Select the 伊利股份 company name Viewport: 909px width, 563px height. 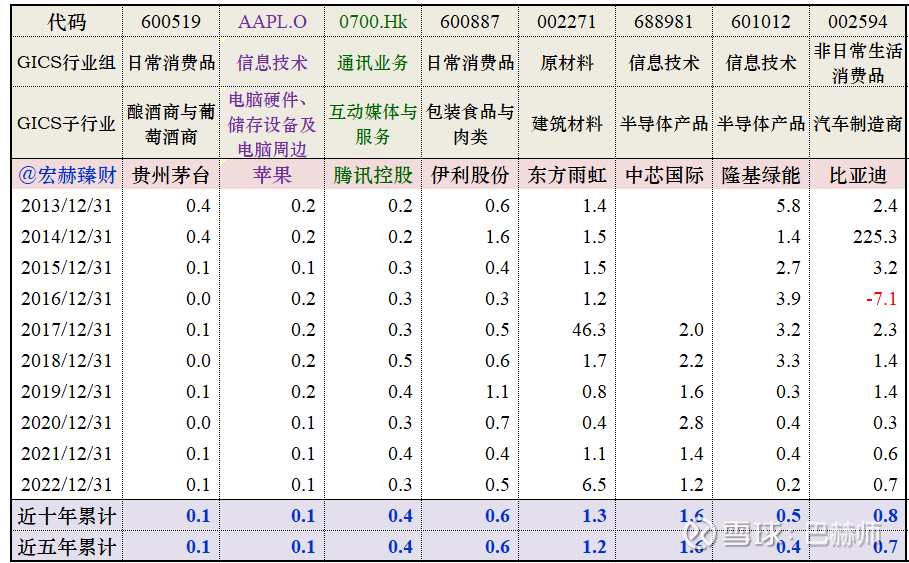tap(470, 175)
